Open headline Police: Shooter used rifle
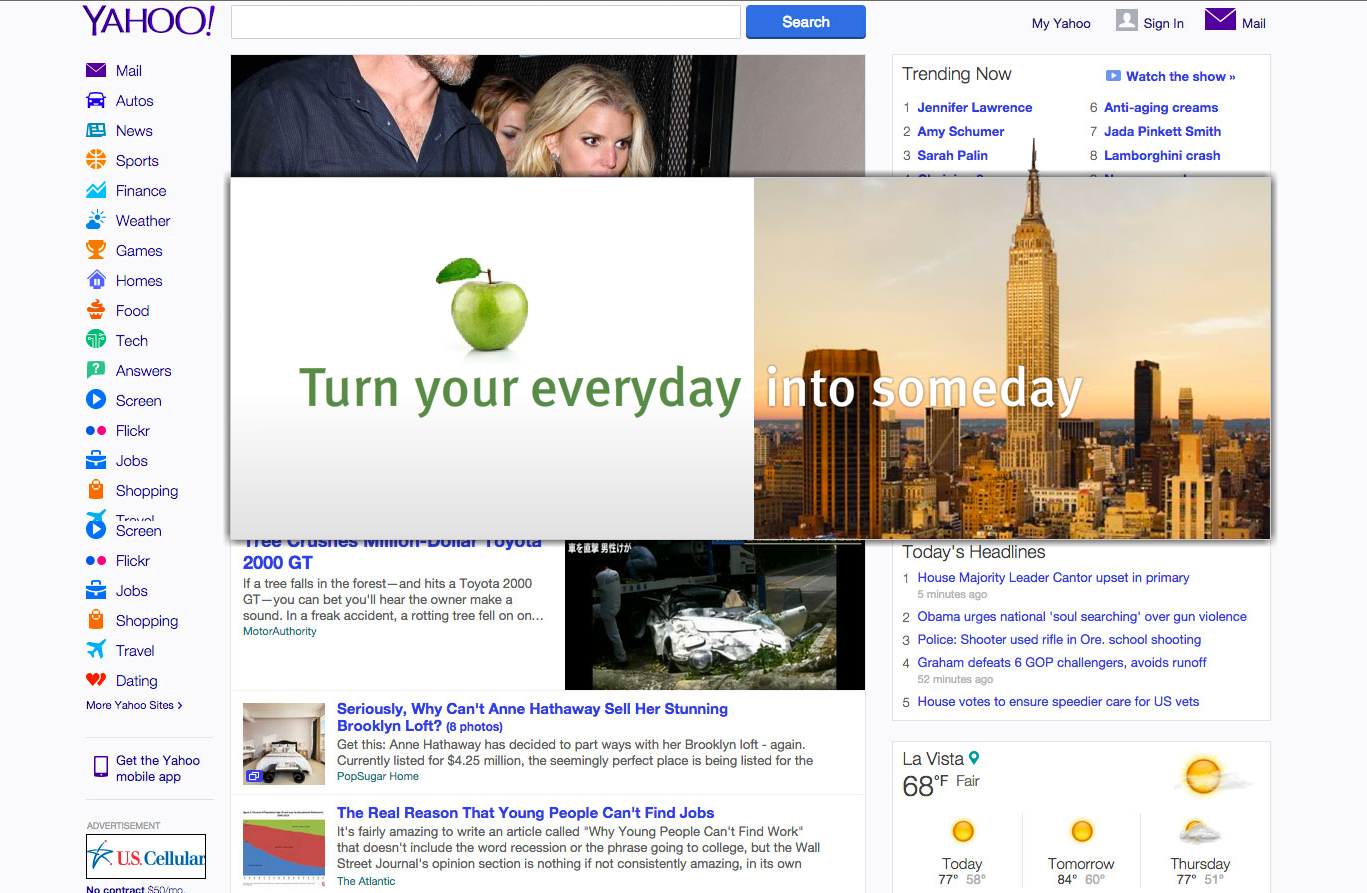Screen dimensions: 1367x893 pos(1059,639)
